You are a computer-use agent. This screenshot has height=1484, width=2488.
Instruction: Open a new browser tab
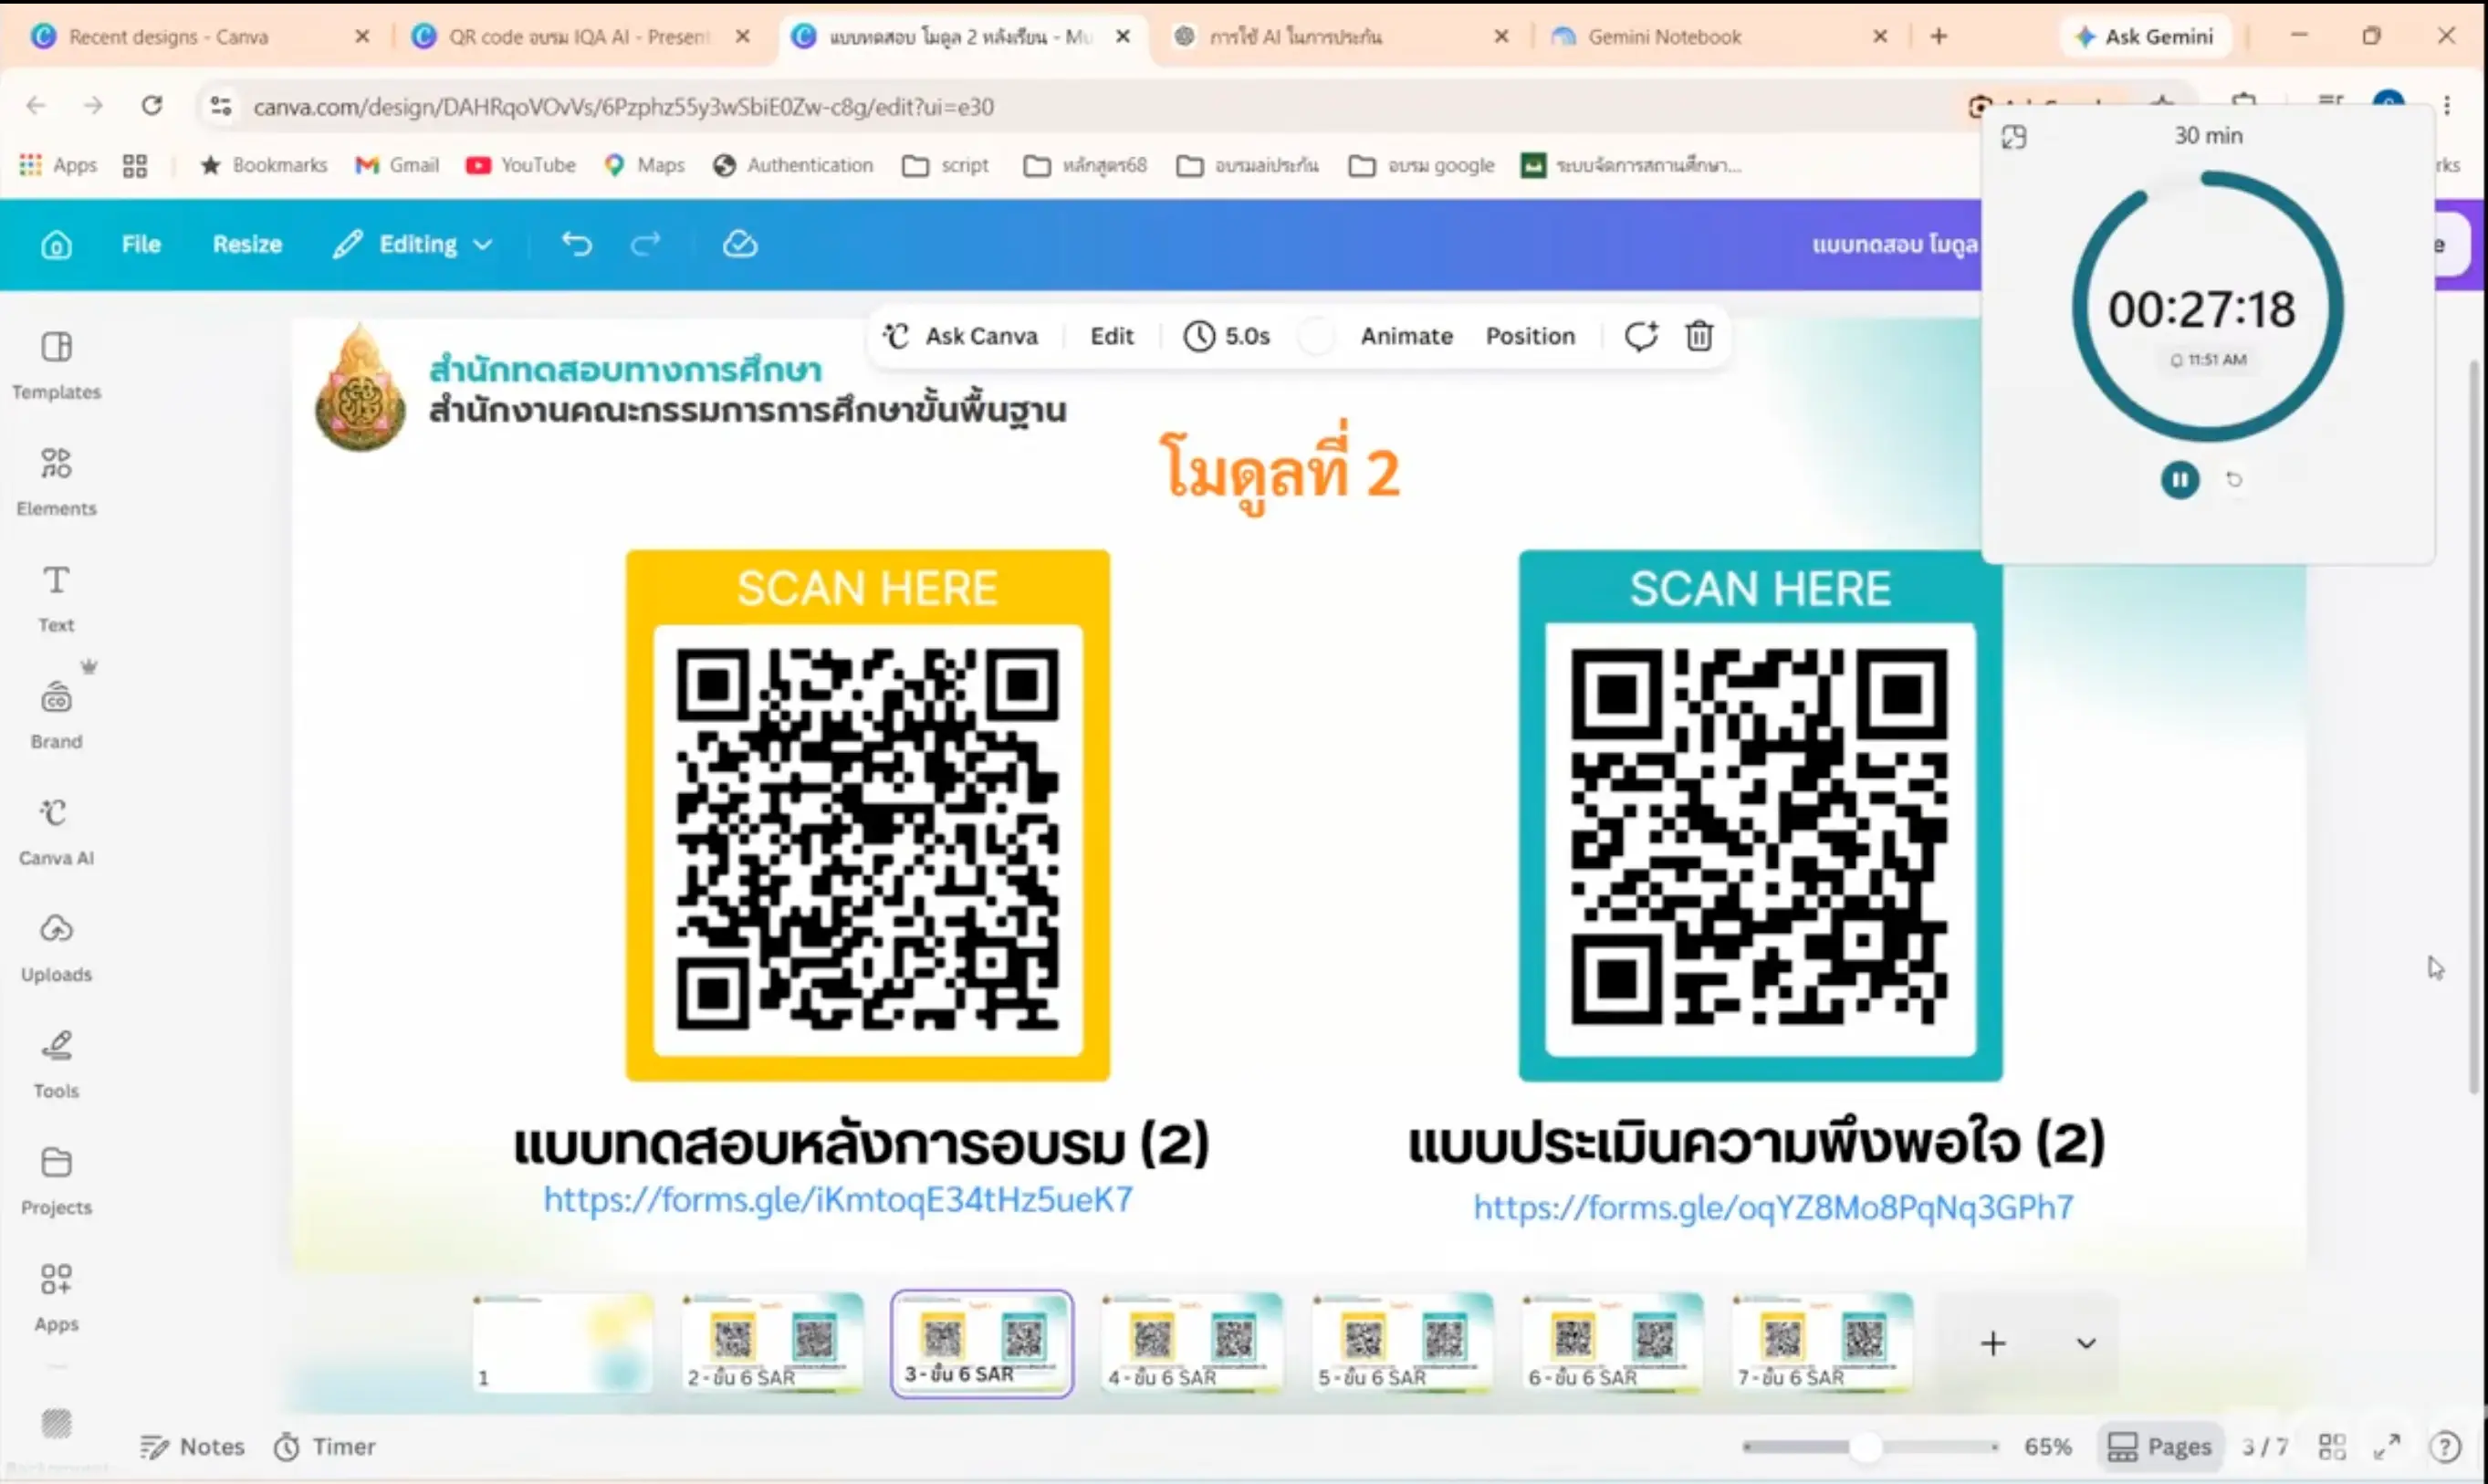[x=1938, y=36]
